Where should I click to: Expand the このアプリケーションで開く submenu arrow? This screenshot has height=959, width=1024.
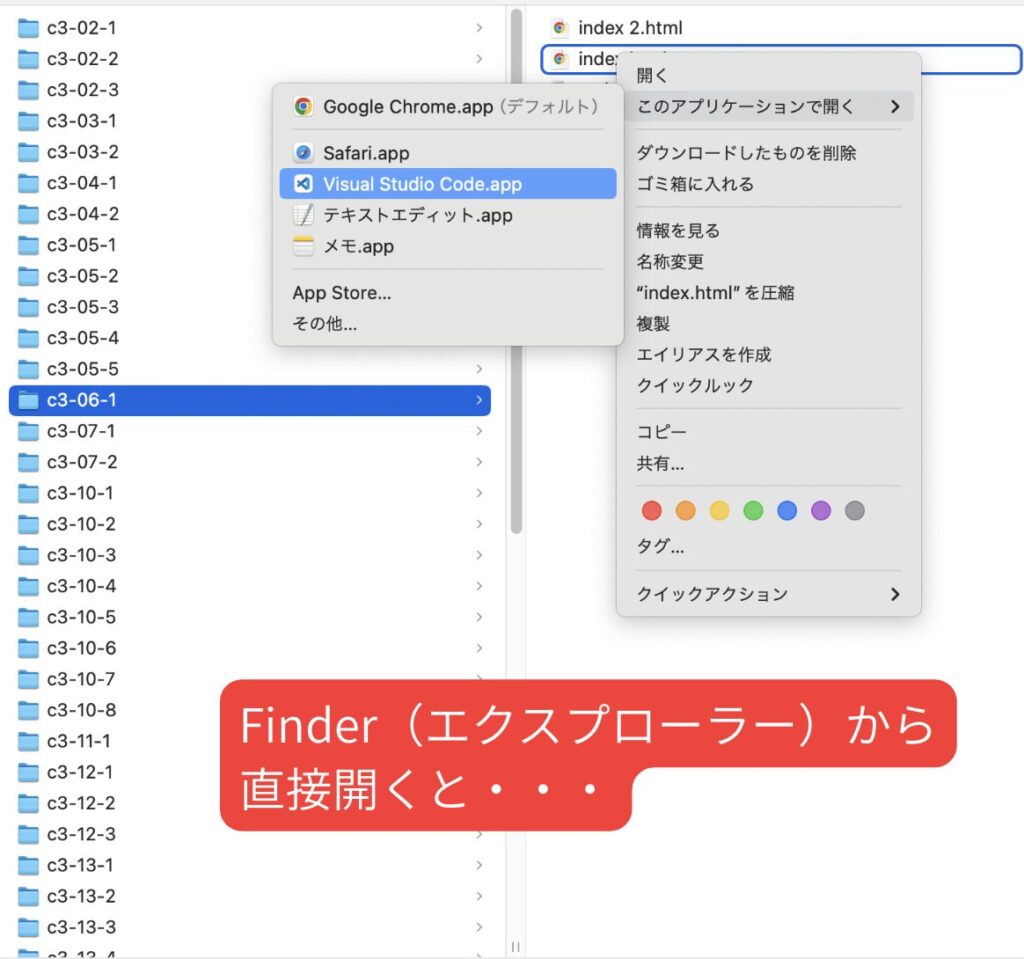(895, 106)
